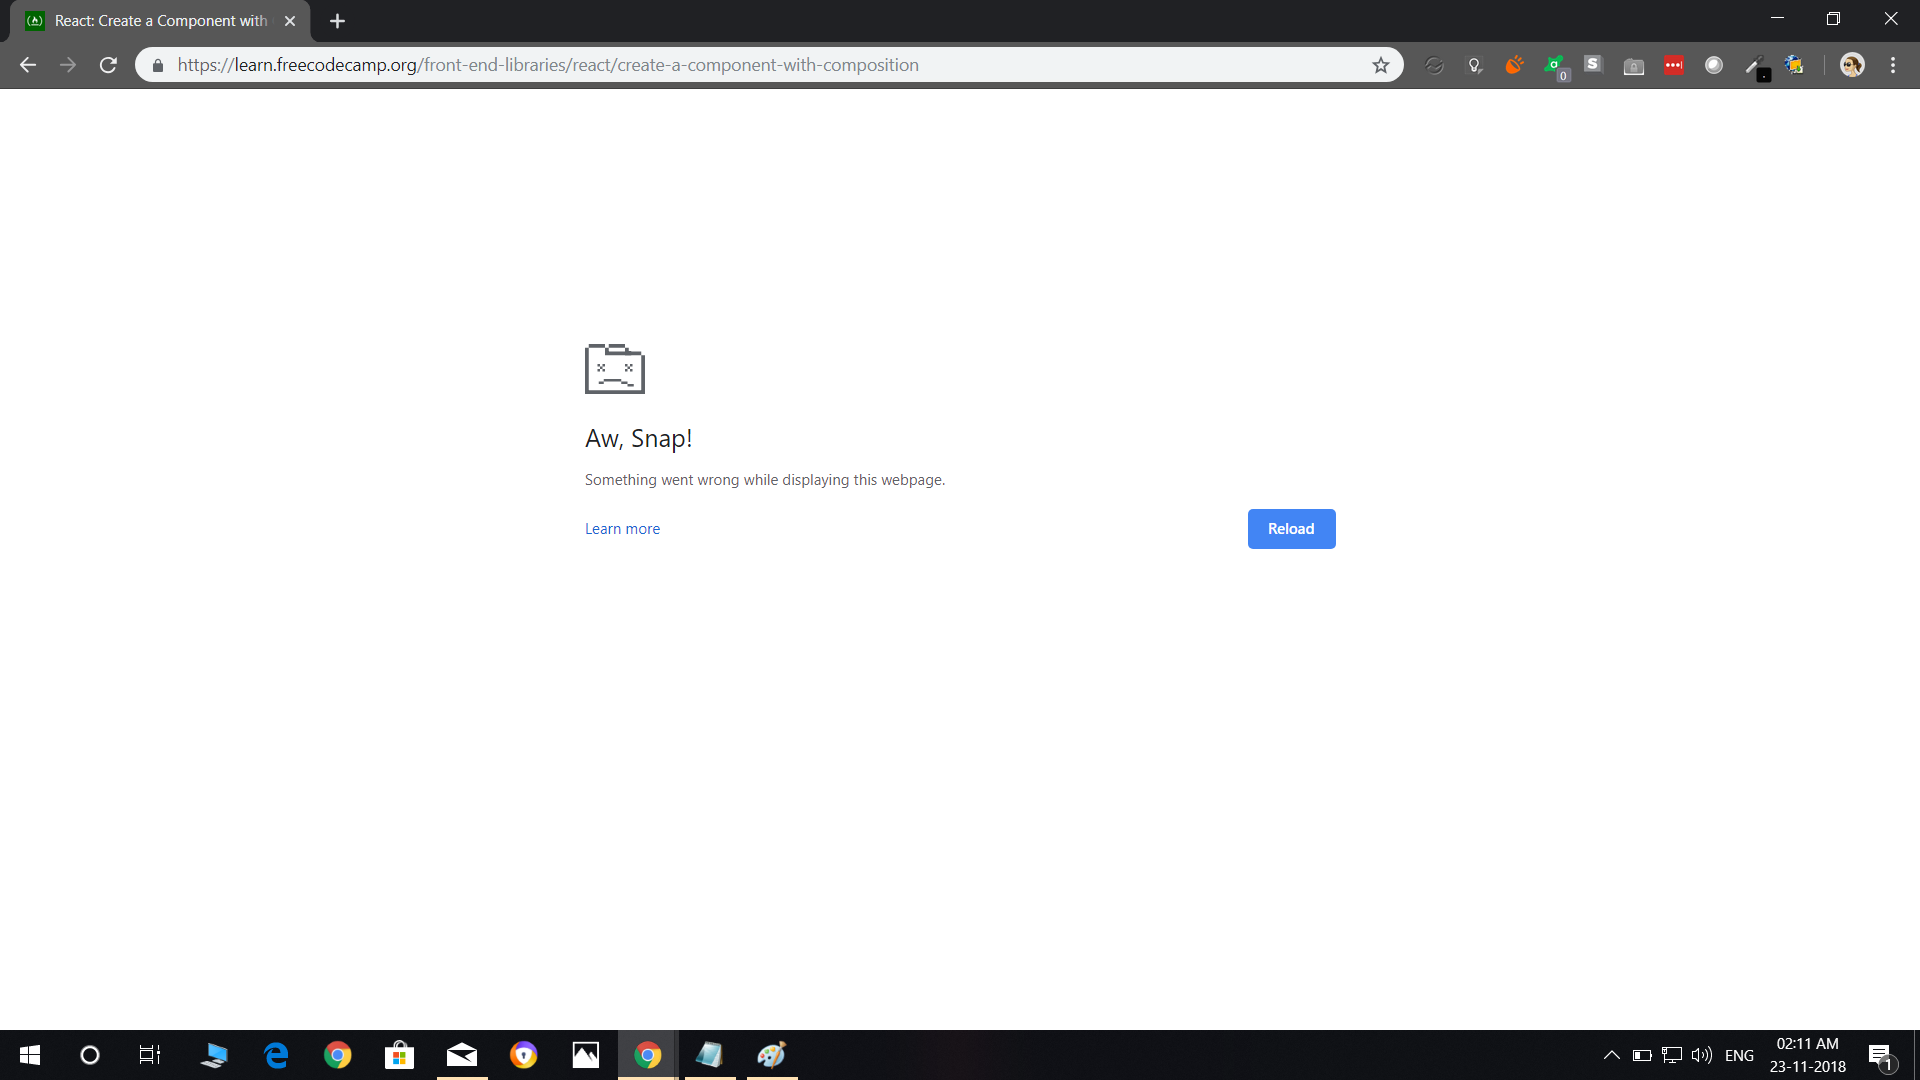1920x1080 pixels.
Task: Show hidden system tray icons
Action: tap(1611, 1055)
